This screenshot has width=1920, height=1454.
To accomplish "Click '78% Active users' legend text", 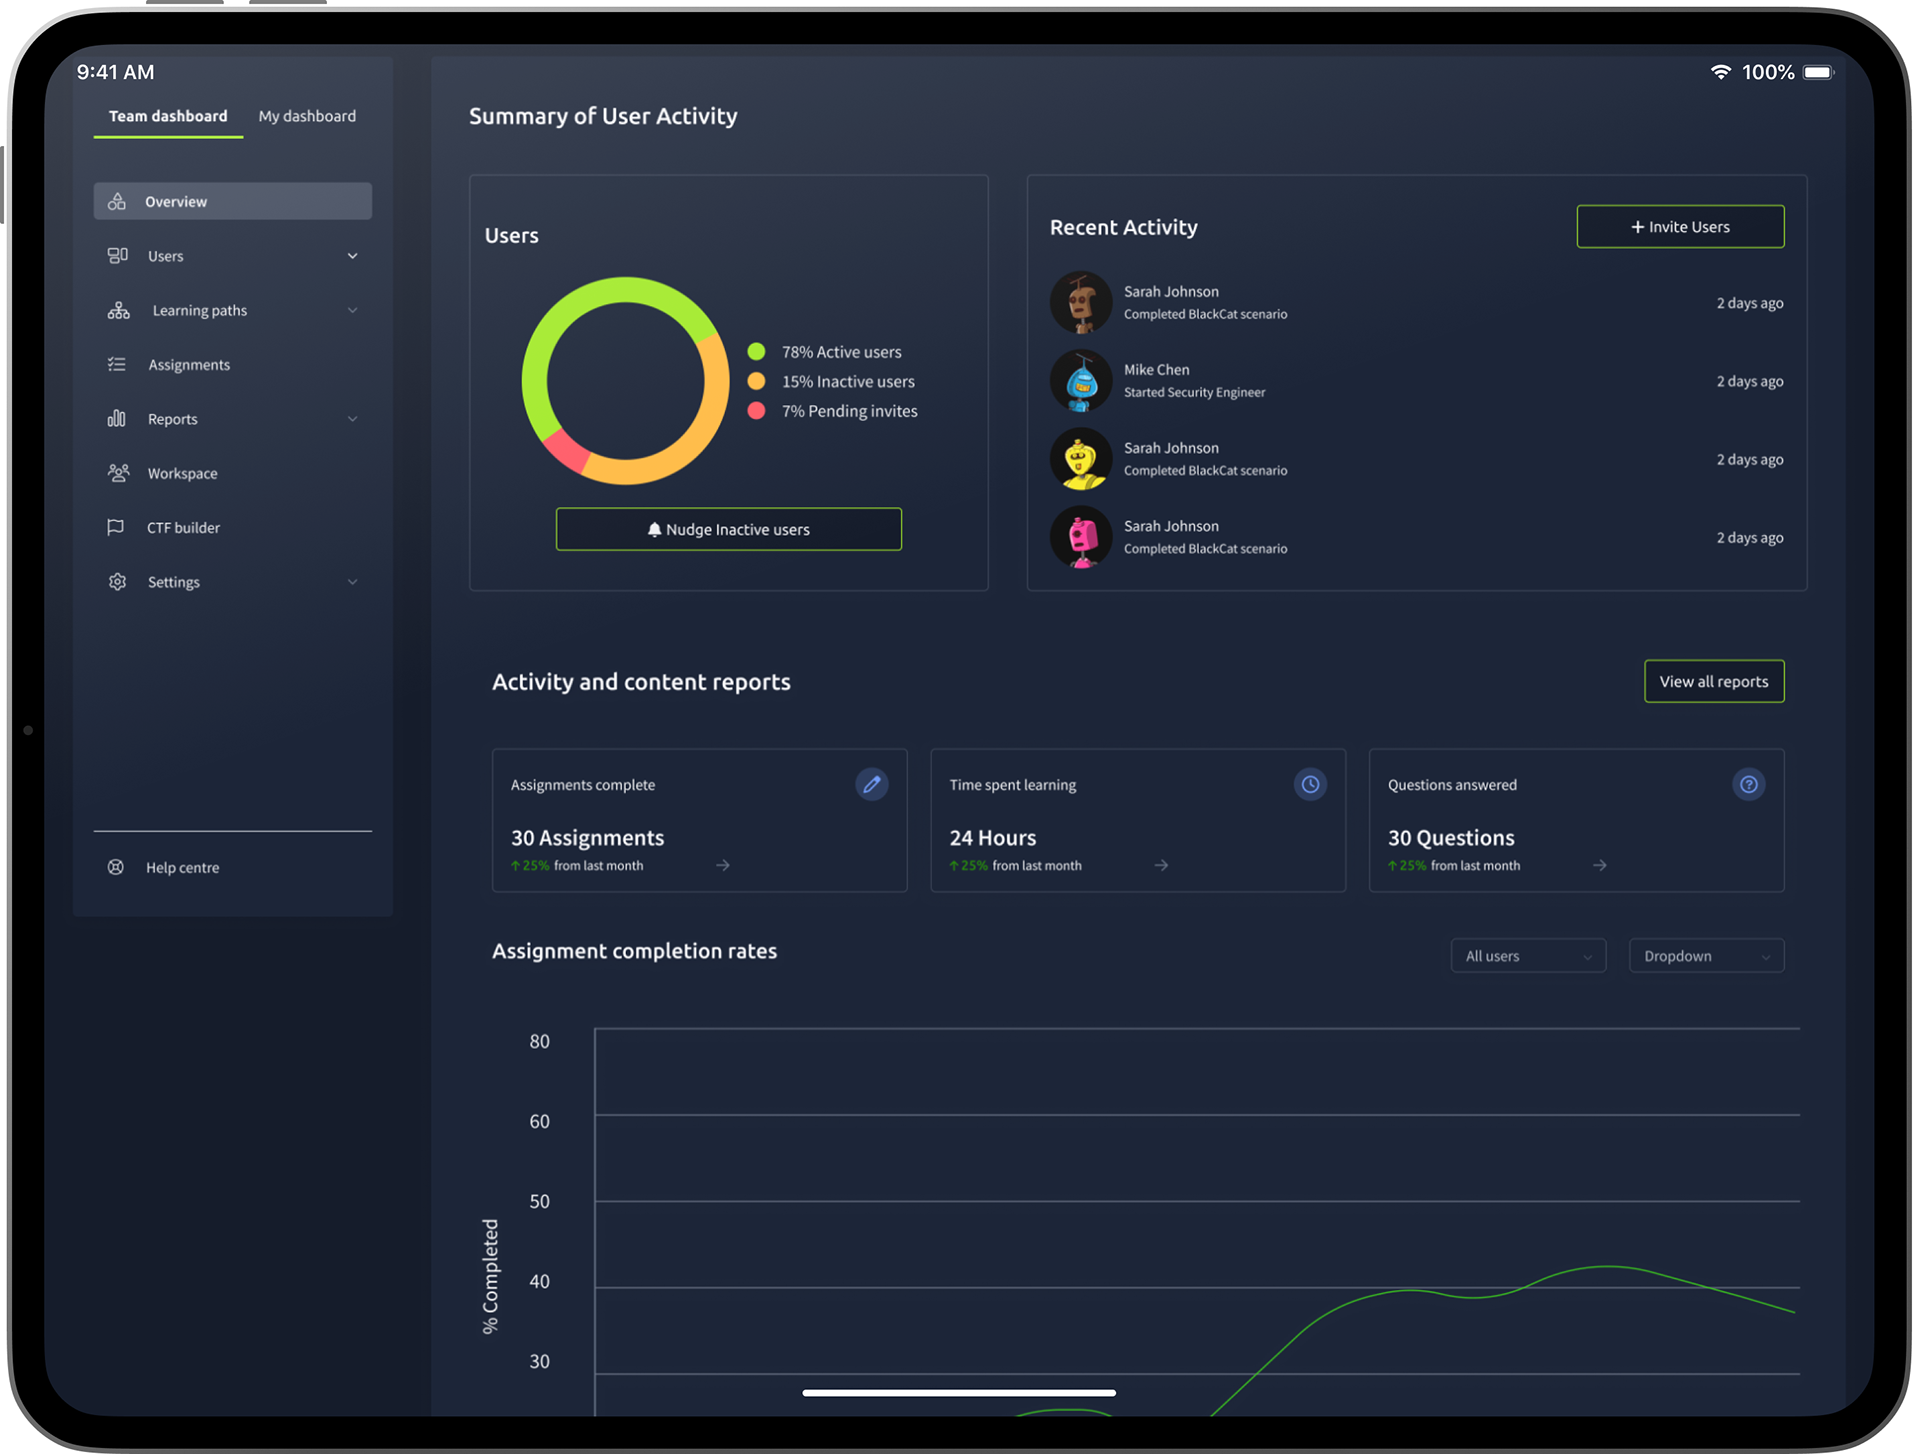I will coord(841,352).
